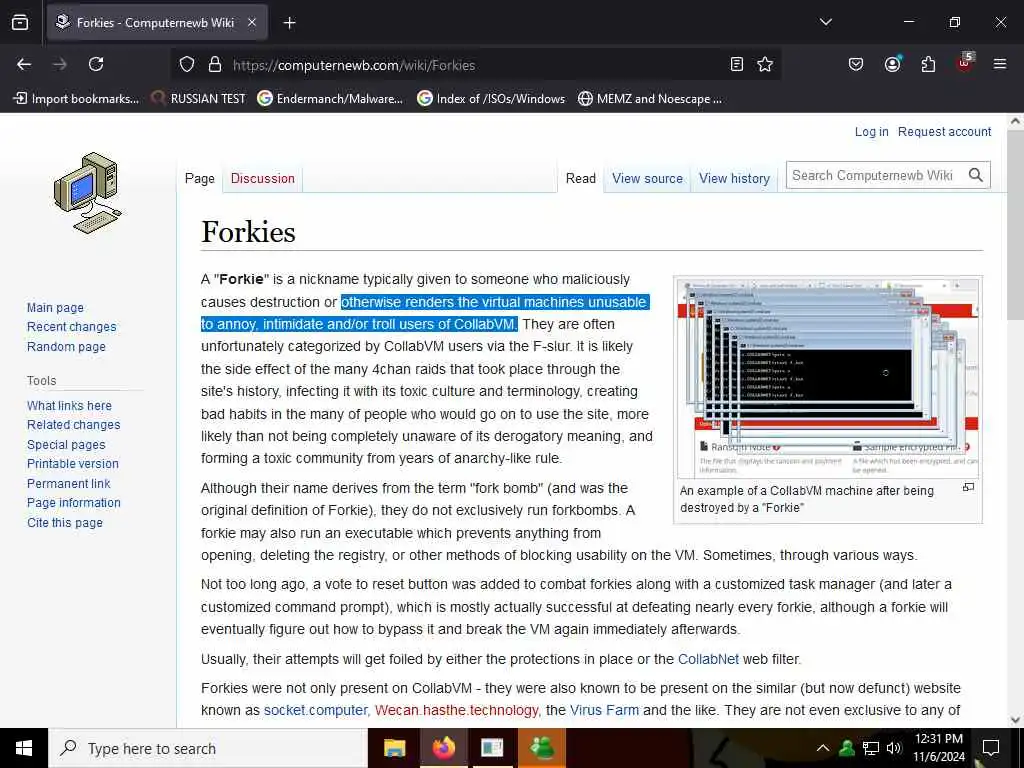Open a new tab with plus button

(289, 23)
